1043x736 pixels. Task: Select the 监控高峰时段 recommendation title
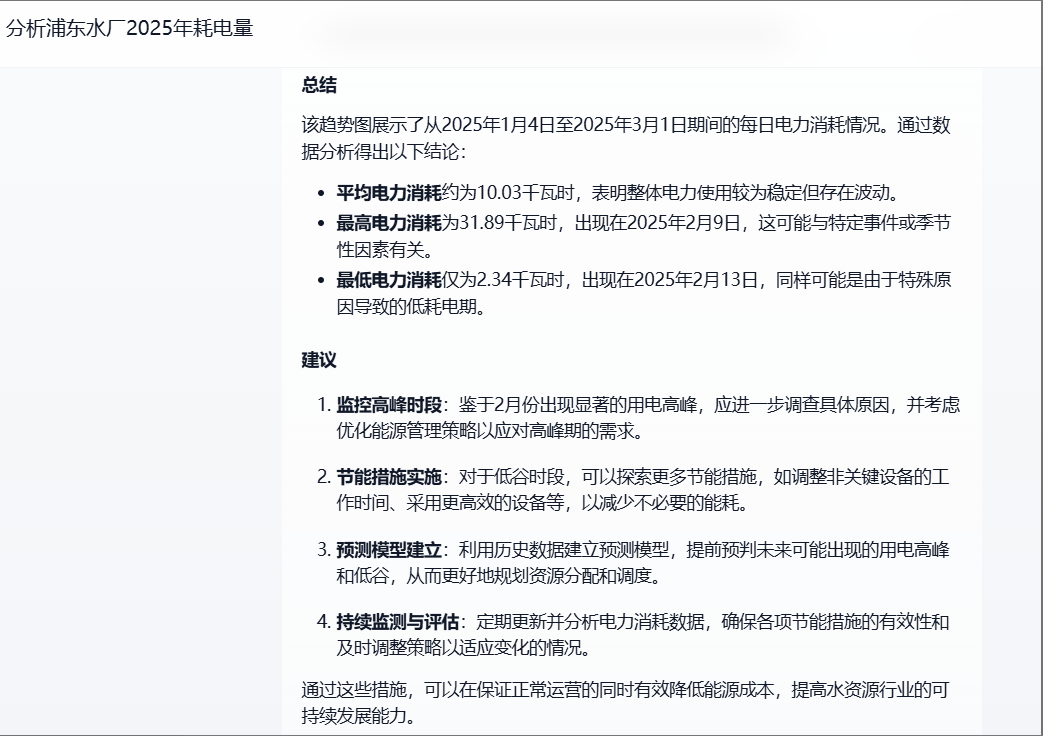click(x=388, y=405)
